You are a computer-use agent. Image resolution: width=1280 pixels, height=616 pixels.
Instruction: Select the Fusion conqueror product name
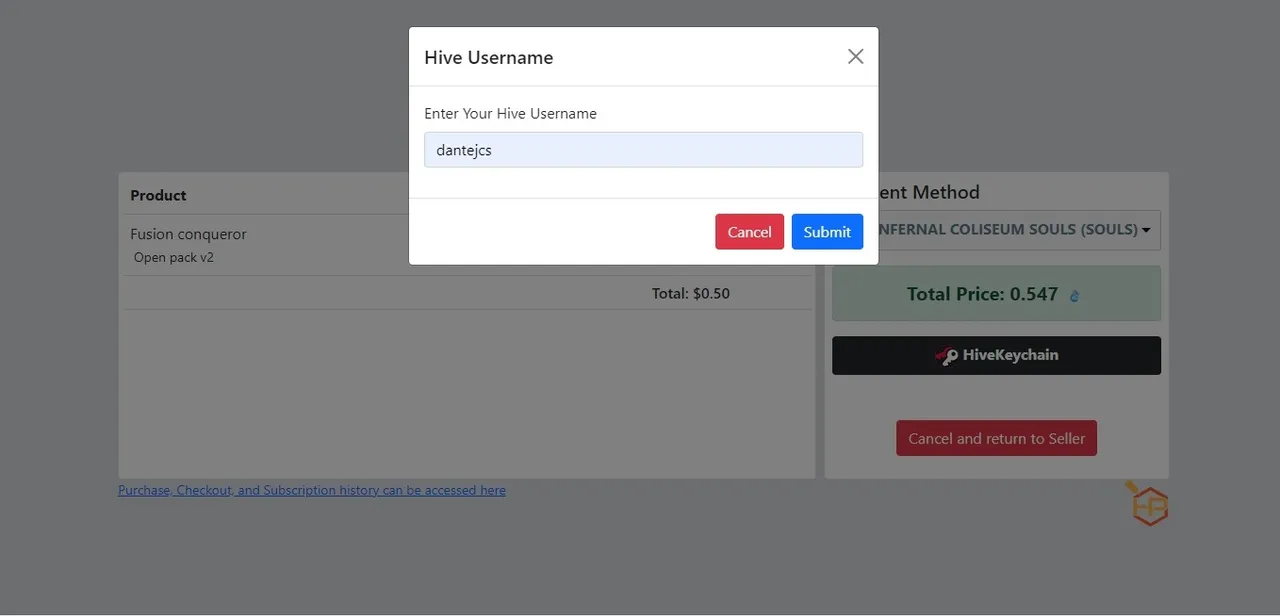click(x=188, y=234)
